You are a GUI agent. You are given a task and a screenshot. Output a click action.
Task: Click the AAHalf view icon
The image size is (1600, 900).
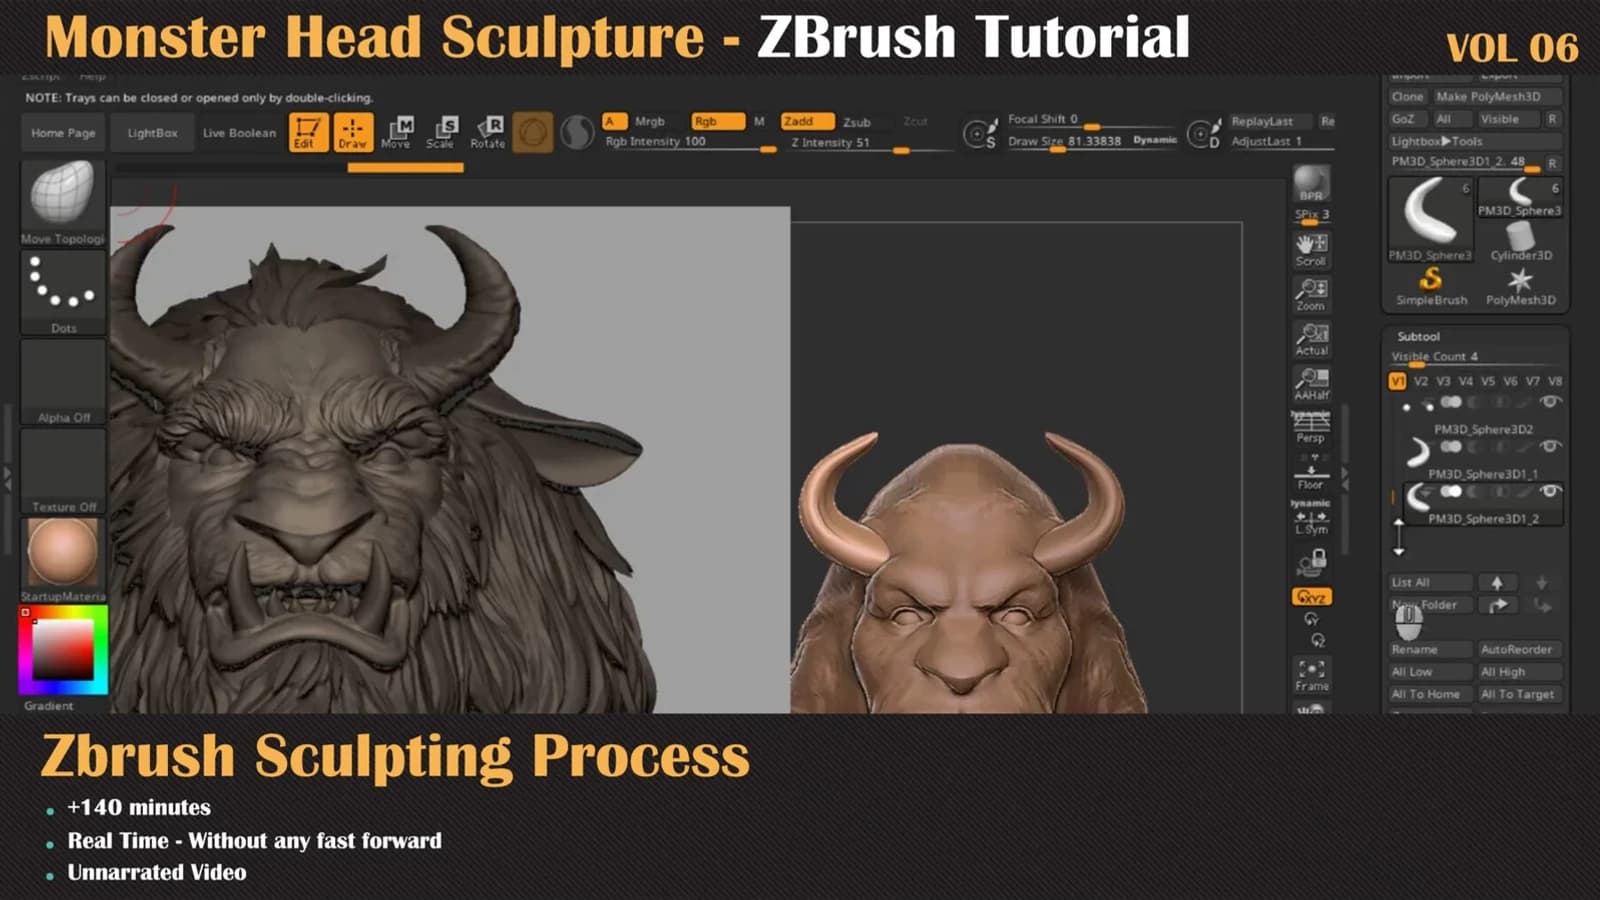tap(1311, 384)
